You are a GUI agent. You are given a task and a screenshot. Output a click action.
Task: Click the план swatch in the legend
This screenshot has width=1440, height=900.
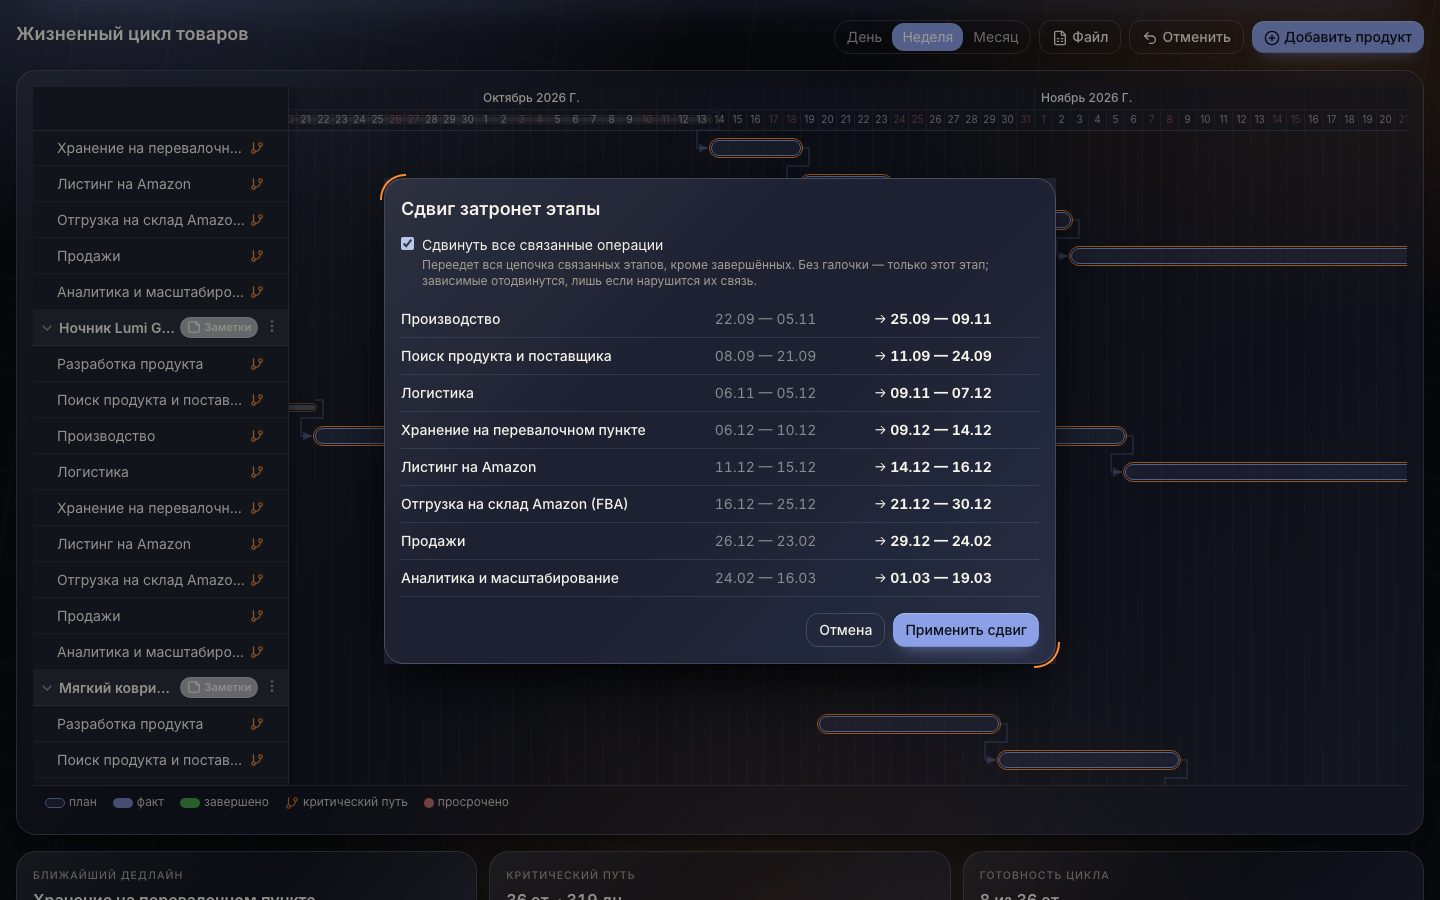point(55,802)
